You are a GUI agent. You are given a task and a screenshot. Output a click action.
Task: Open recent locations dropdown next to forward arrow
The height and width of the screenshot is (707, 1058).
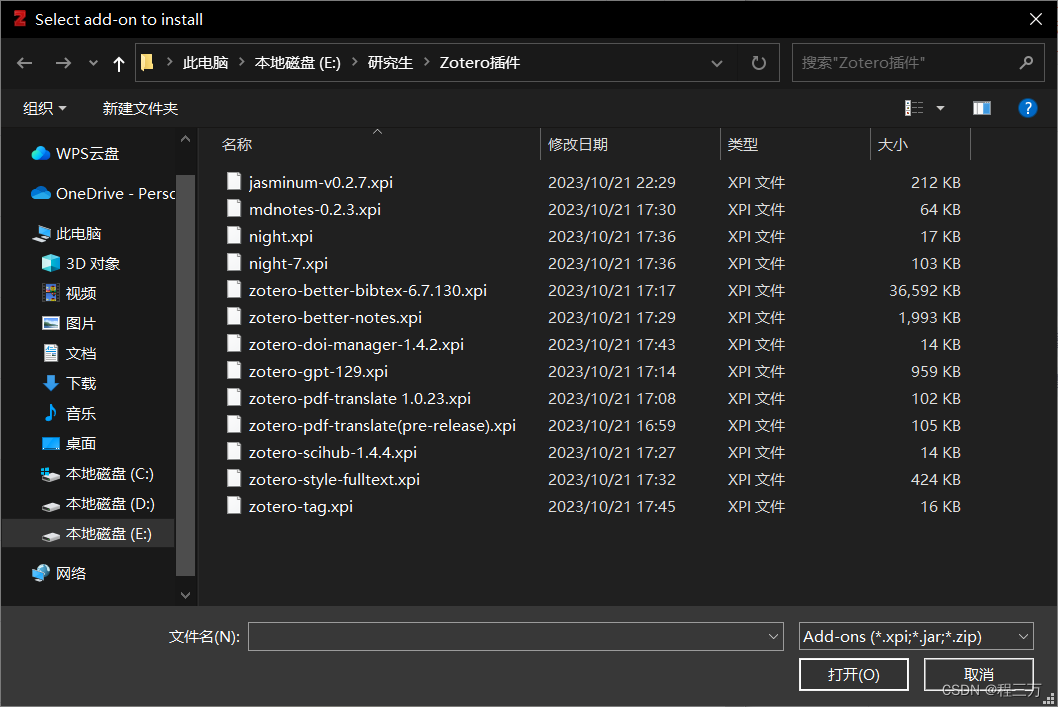tap(93, 63)
